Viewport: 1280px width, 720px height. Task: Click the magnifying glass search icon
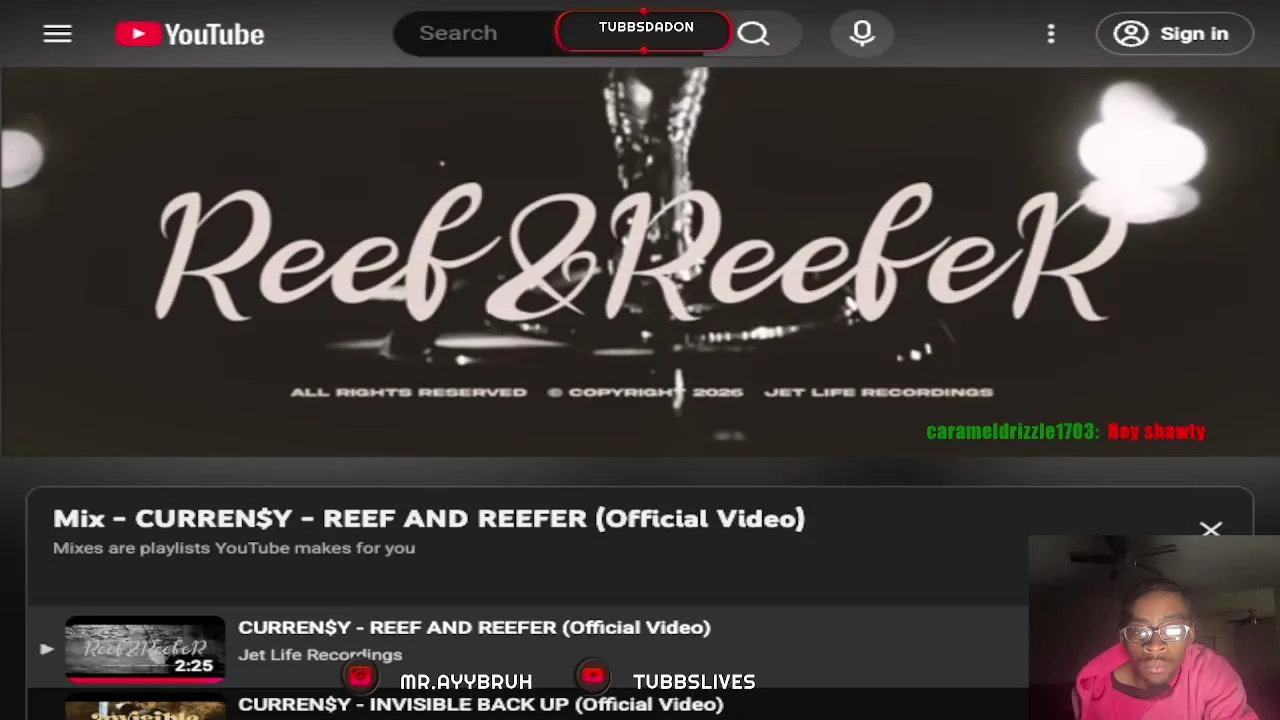coord(753,34)
